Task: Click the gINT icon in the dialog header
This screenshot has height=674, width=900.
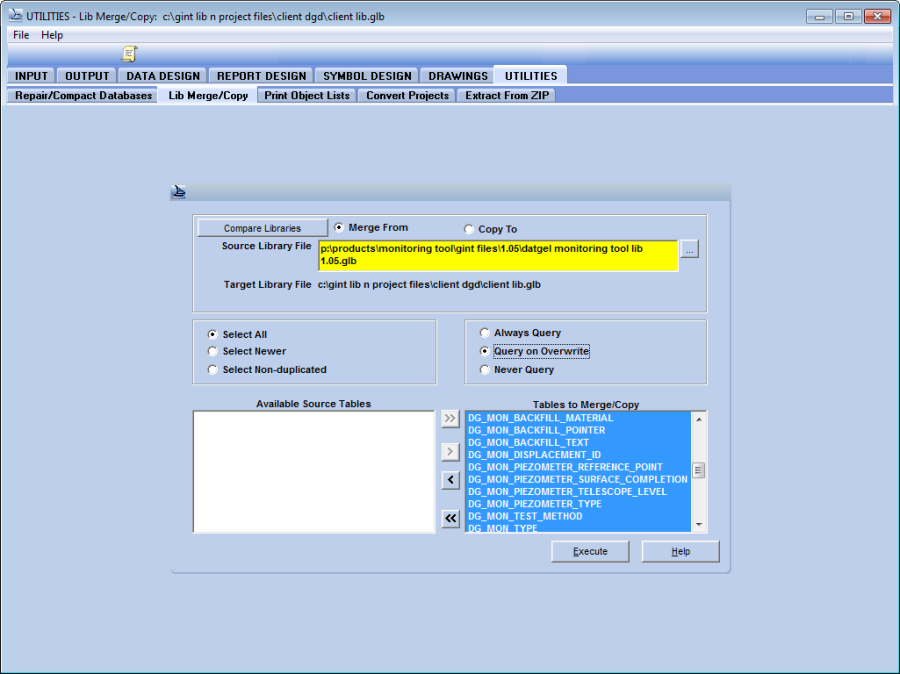Action: pyautogui.click(x=180, y=193)
